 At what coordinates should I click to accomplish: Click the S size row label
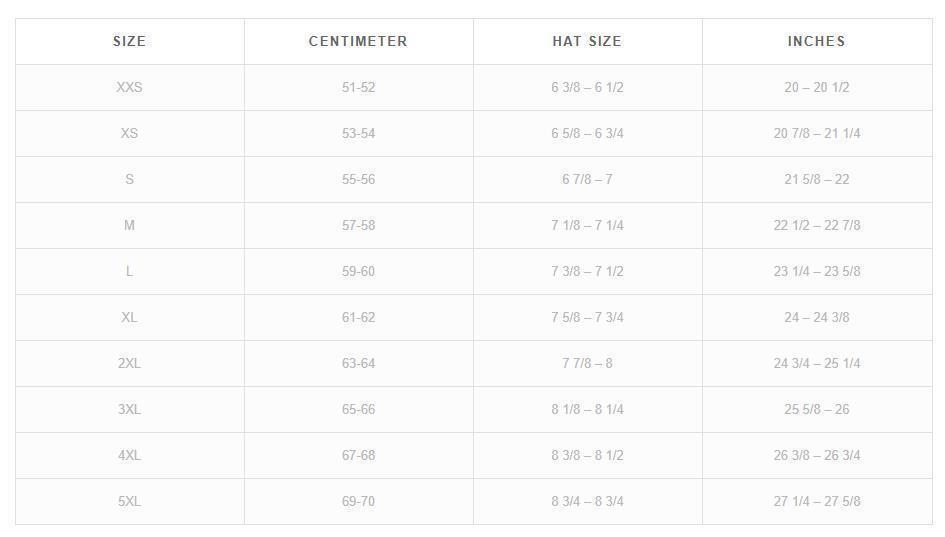(129, 179)
